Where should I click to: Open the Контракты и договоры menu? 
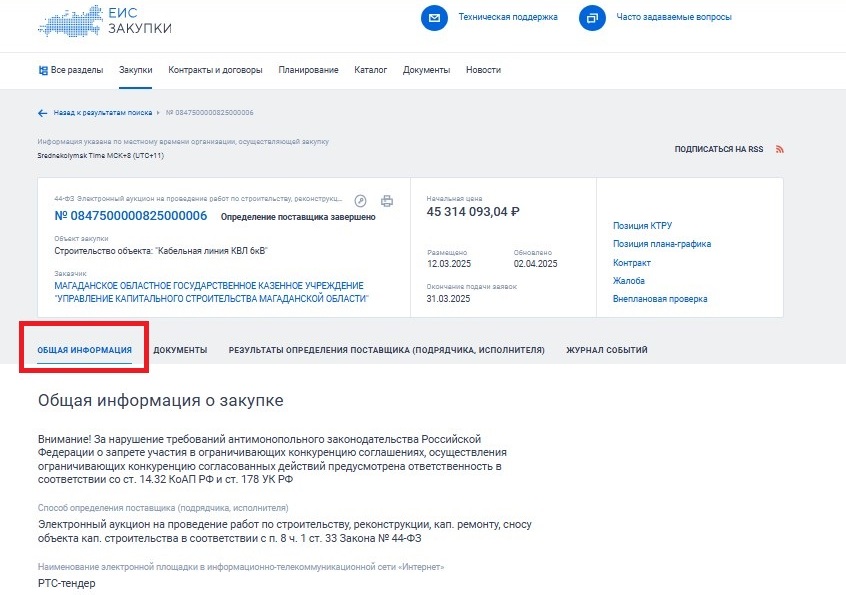point(215,70)
